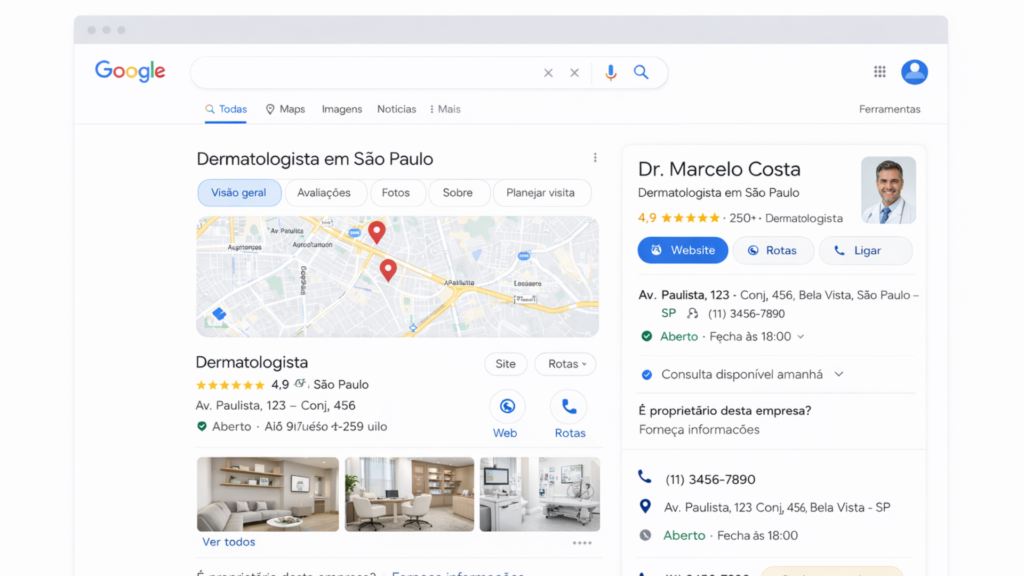Switch to the Imagens tab
Viewport: 1024px width, 576px height.
[342, 109]
